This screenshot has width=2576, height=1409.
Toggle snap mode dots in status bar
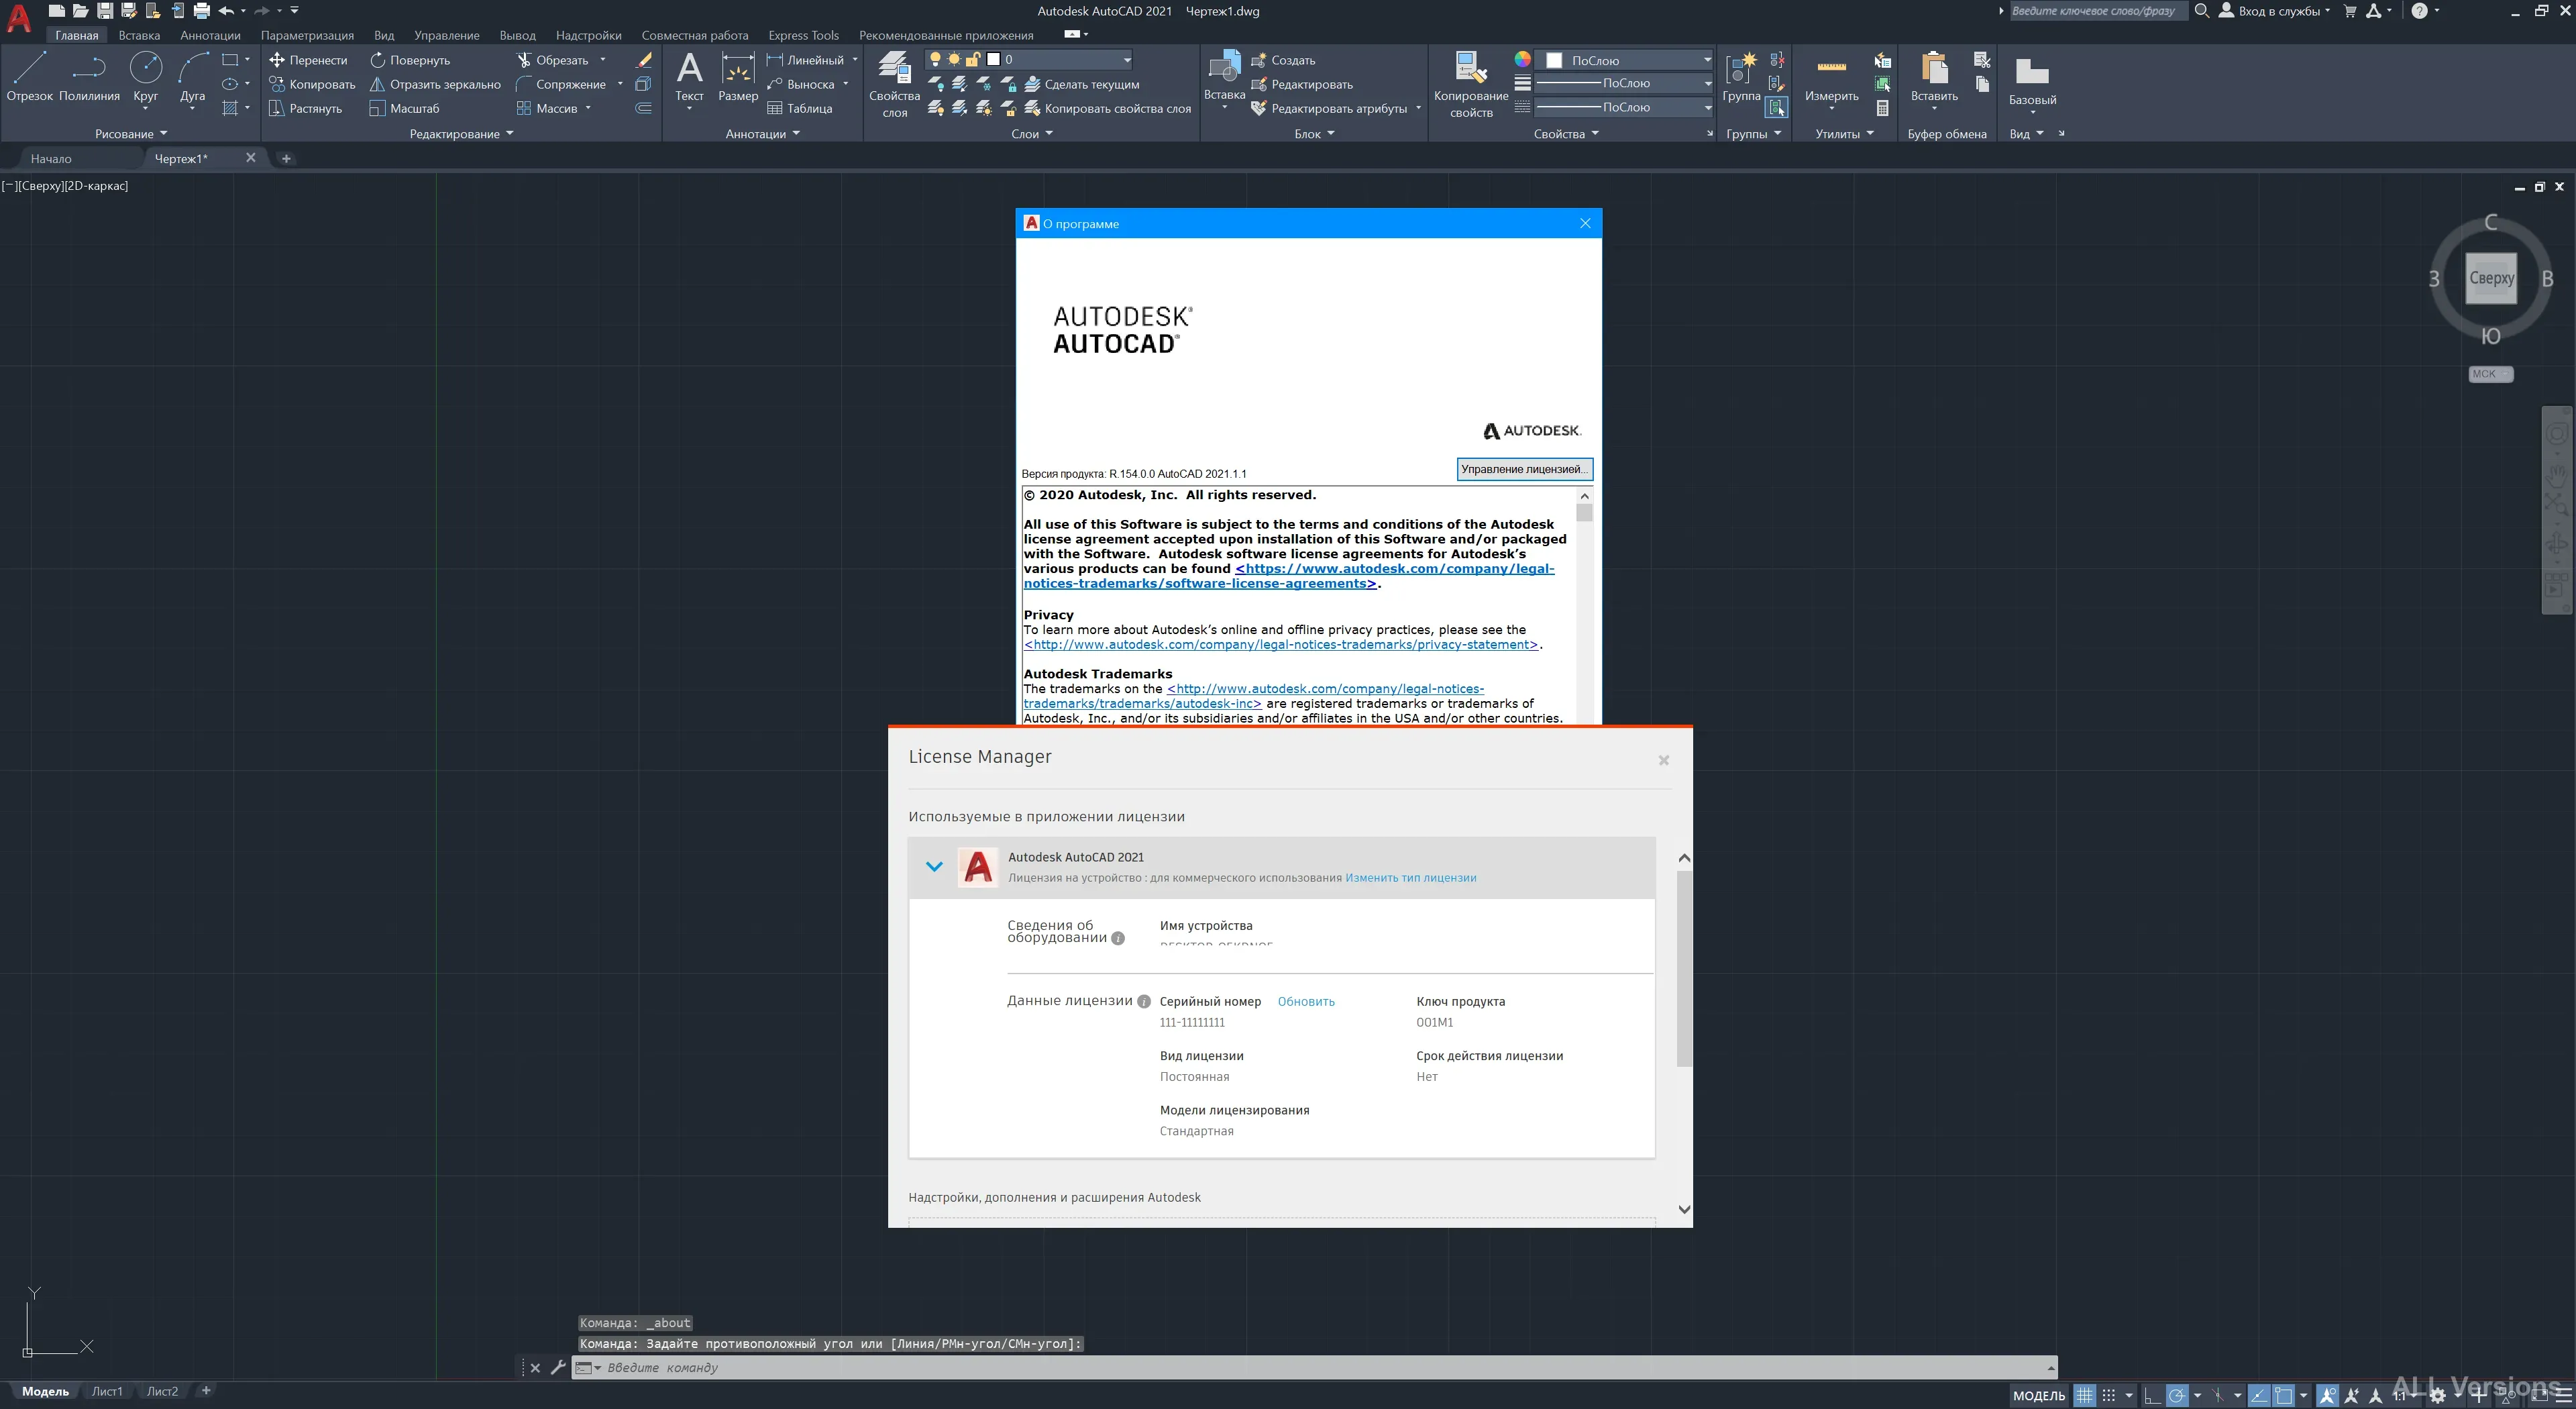click(2108, 1395)
